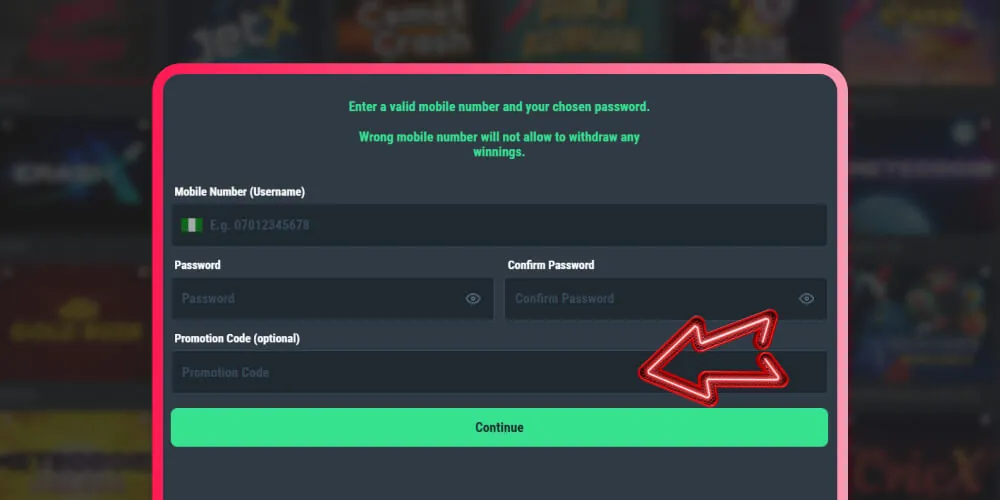Click the "Mobile Number (Username)" label
Viewport: 1000px width, 500px height.
tap(239, 192)
